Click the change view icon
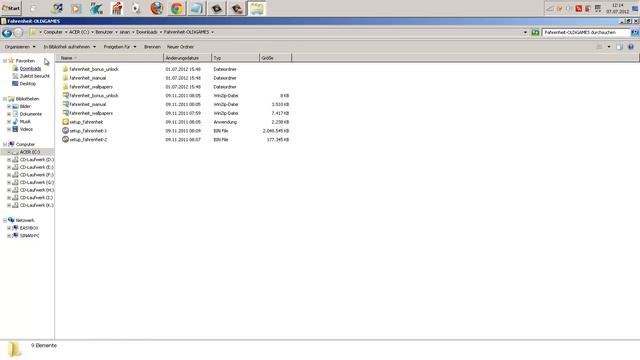The width and height of the screenshot is (640, 360). tap(599, 47)
